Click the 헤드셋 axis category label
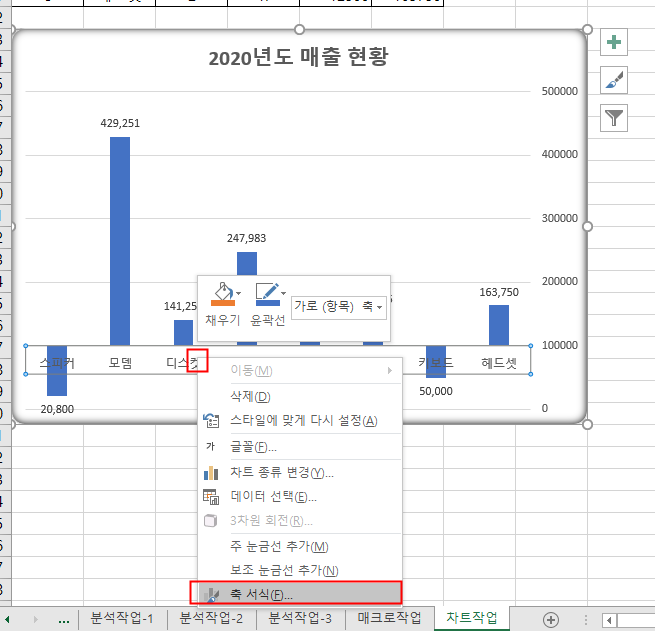 click(x=499, y=362)
